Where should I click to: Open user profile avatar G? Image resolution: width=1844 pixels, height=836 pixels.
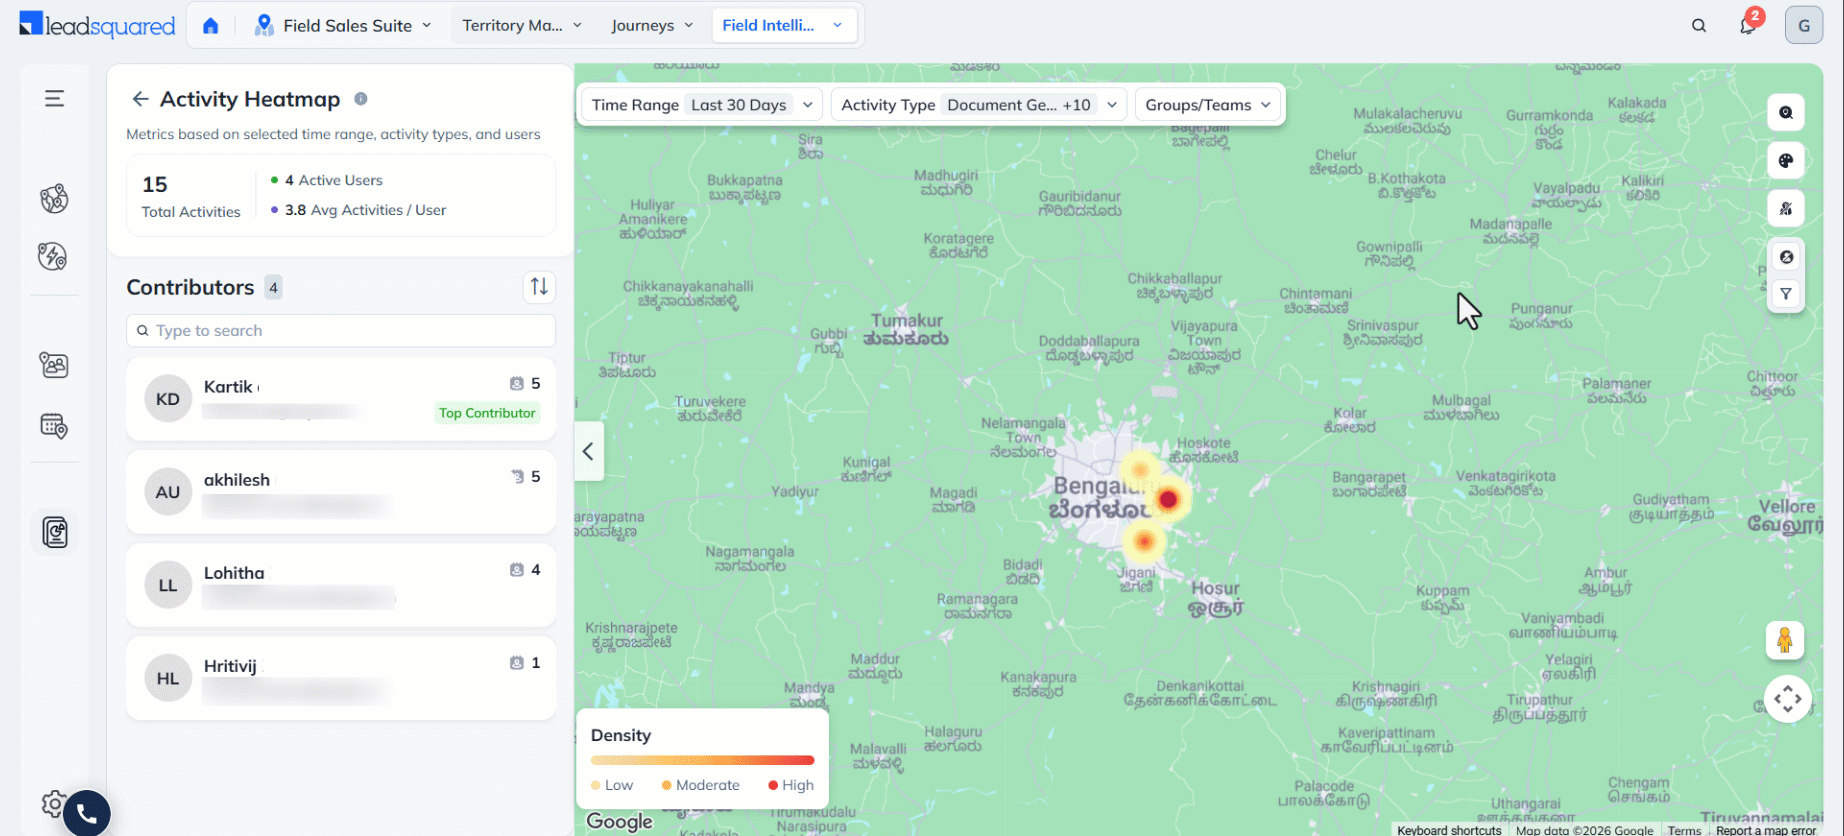(x=1804, y=26)
